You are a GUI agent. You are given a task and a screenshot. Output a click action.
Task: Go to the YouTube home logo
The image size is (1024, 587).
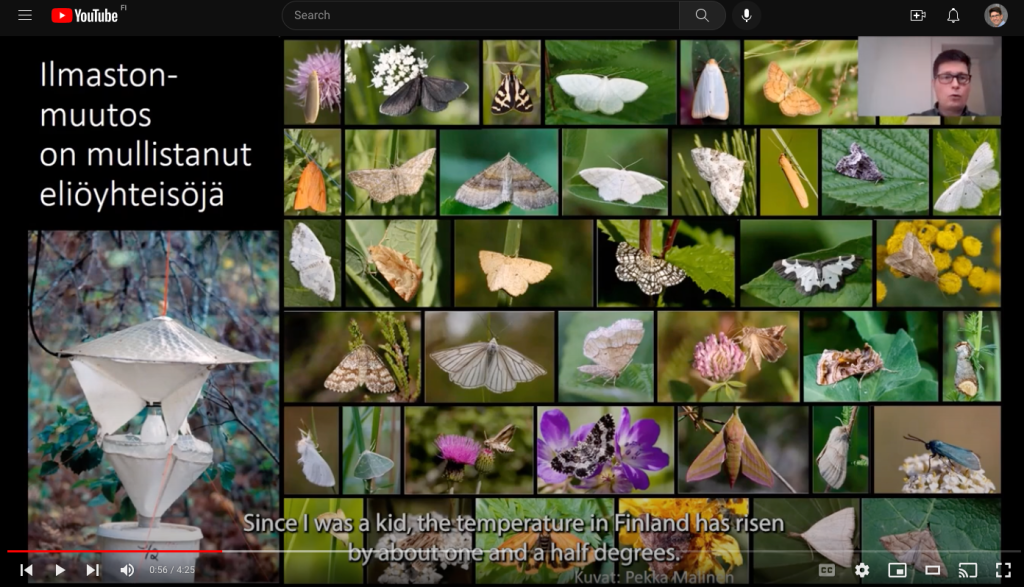(x=85, y=15)
